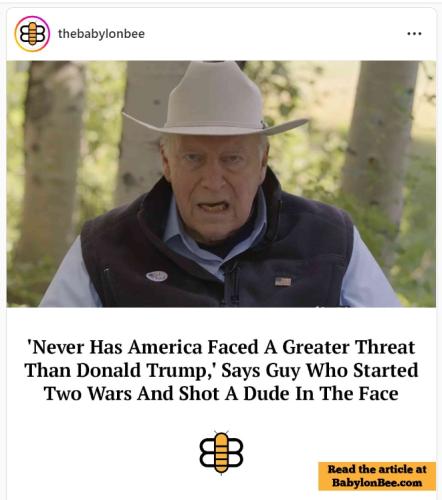
Task: Click the word Trump in the headline
Action: (180, 370)
